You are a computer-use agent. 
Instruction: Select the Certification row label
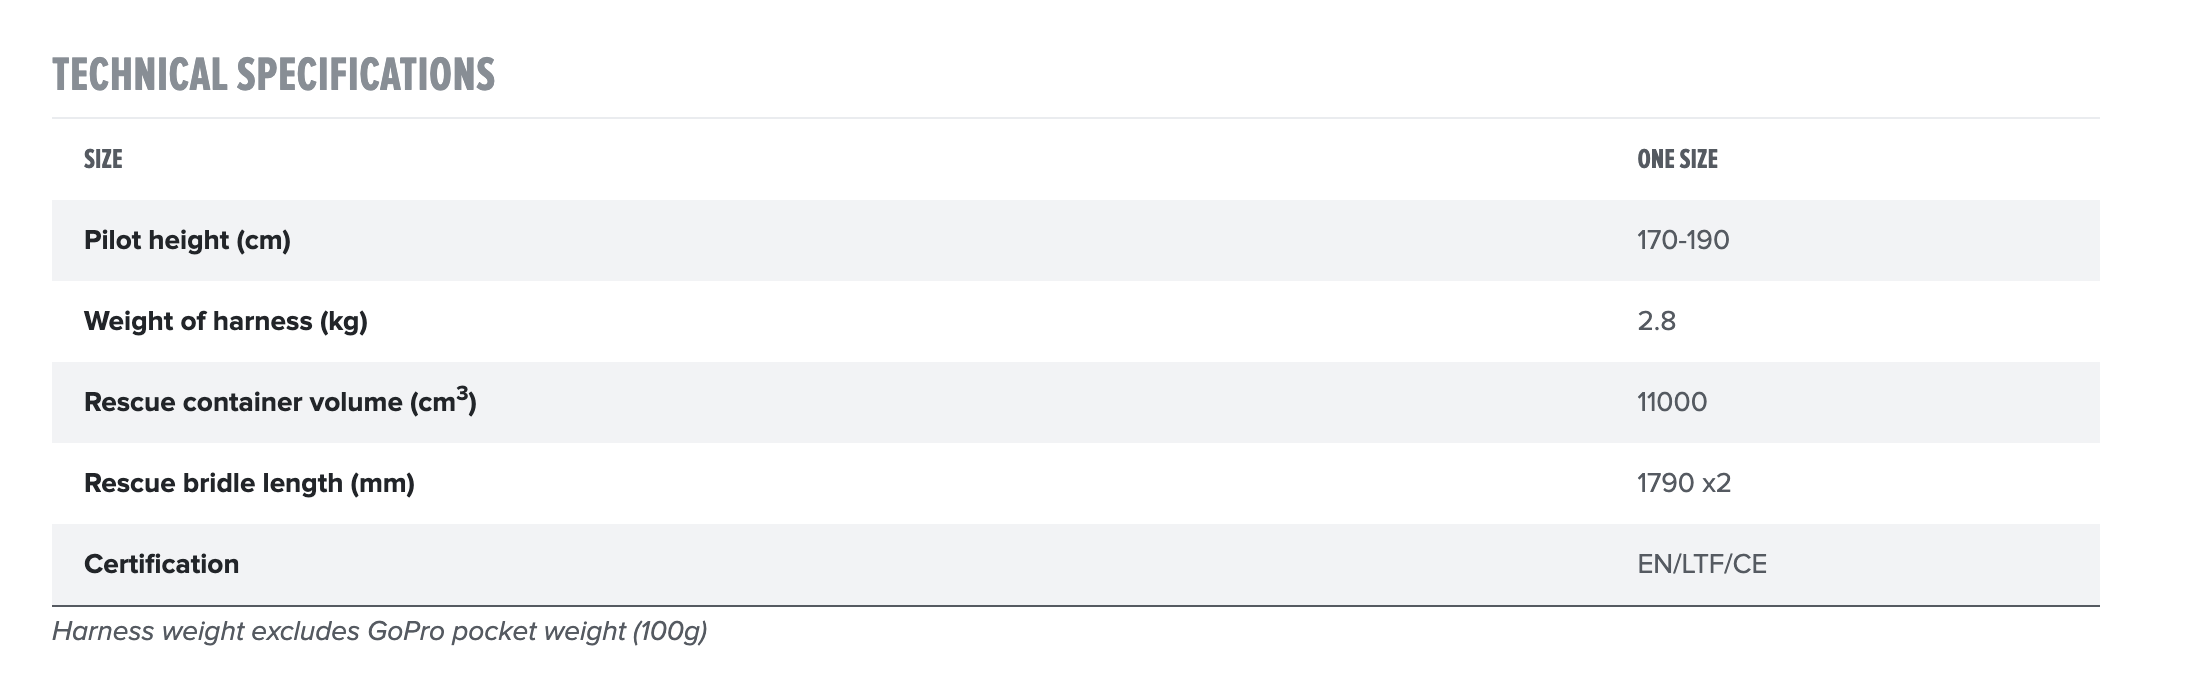point(161,564)
